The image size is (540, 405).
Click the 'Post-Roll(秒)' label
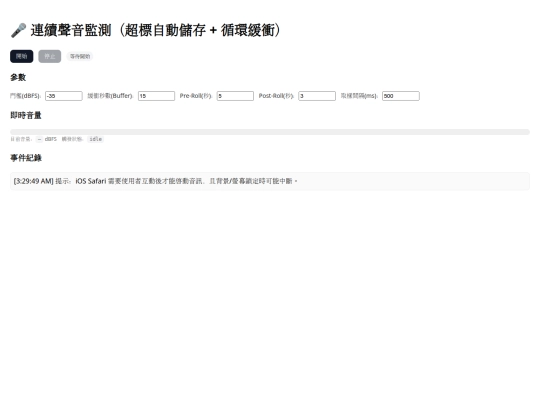pos(276,96)
